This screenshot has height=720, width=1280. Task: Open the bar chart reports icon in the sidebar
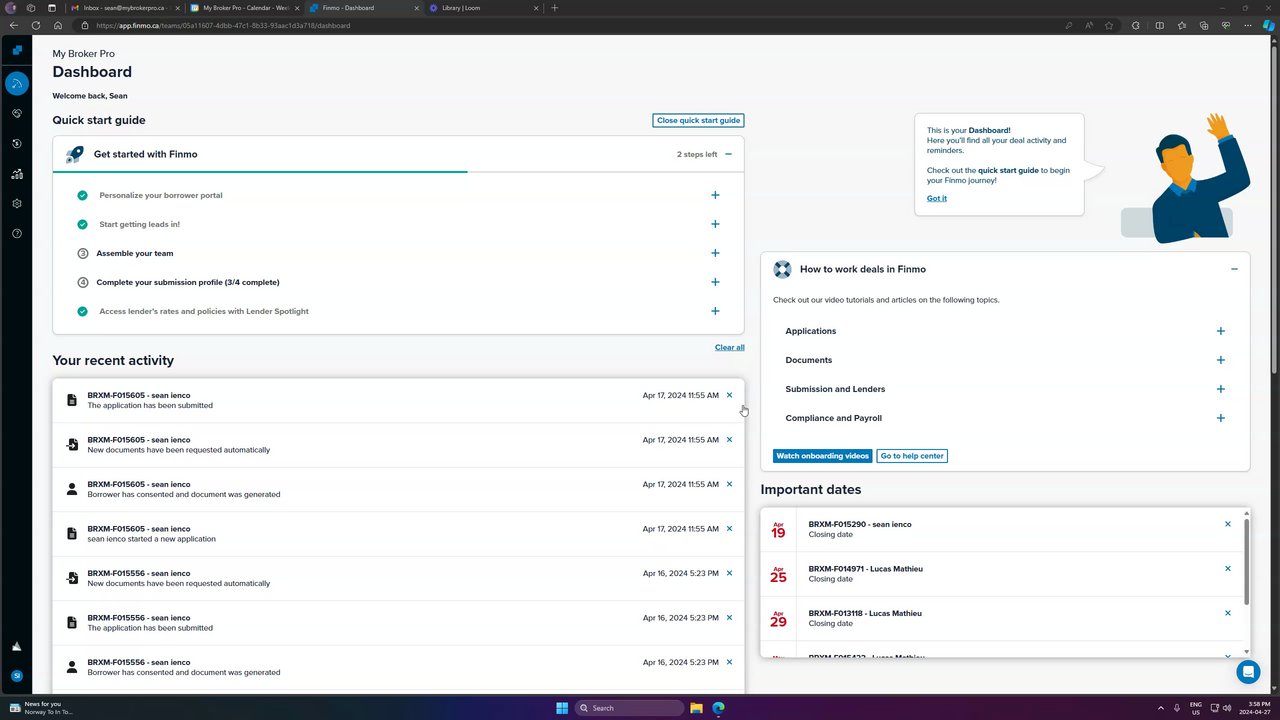coord(16,174)
